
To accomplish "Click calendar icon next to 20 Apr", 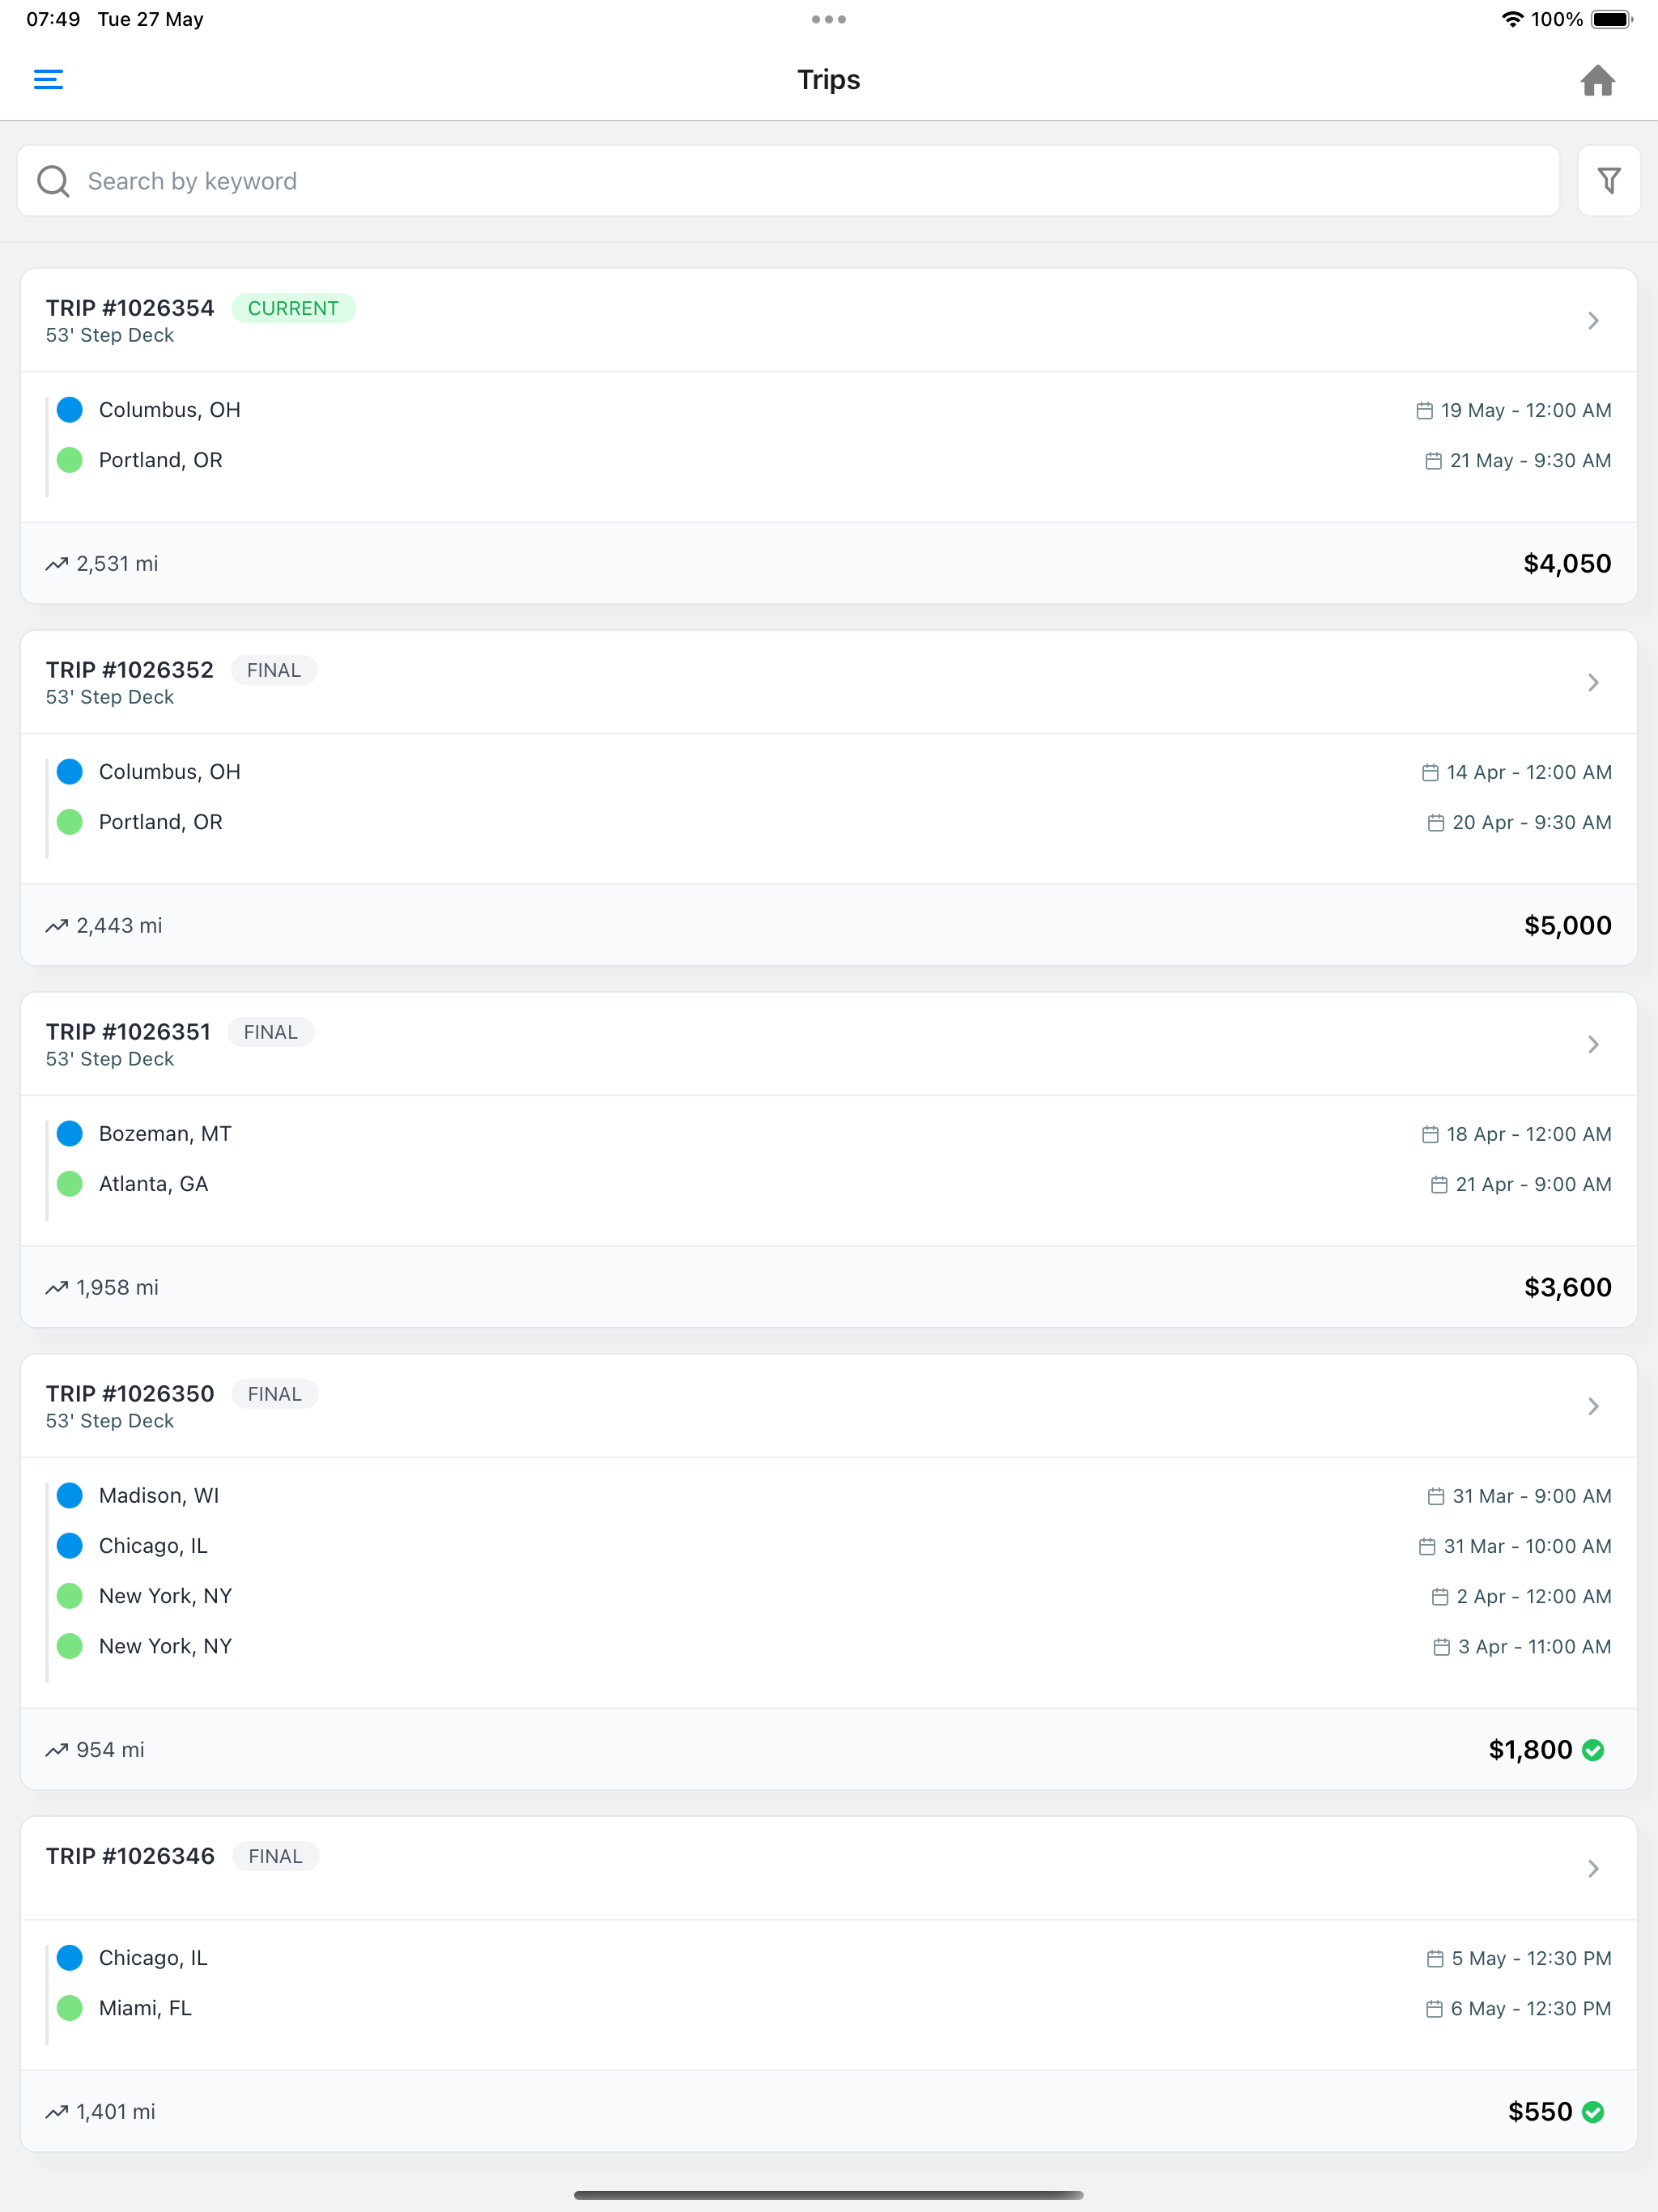I will 1435,822.
